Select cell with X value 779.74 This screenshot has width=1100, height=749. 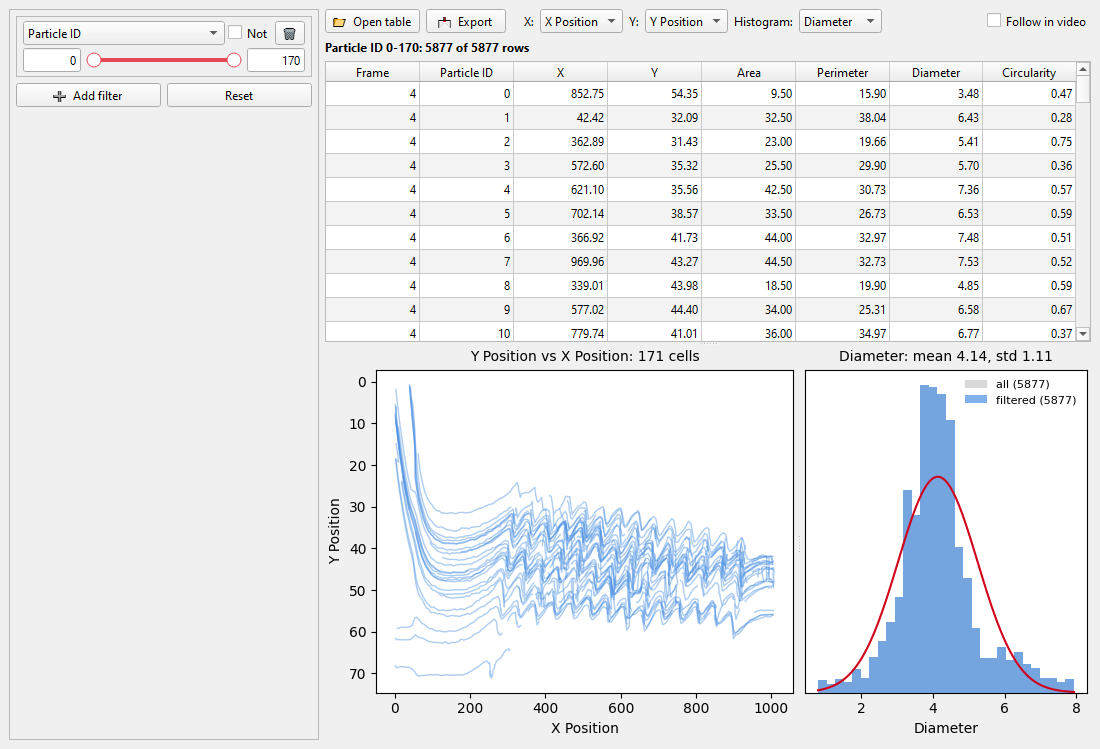point(561,332)
